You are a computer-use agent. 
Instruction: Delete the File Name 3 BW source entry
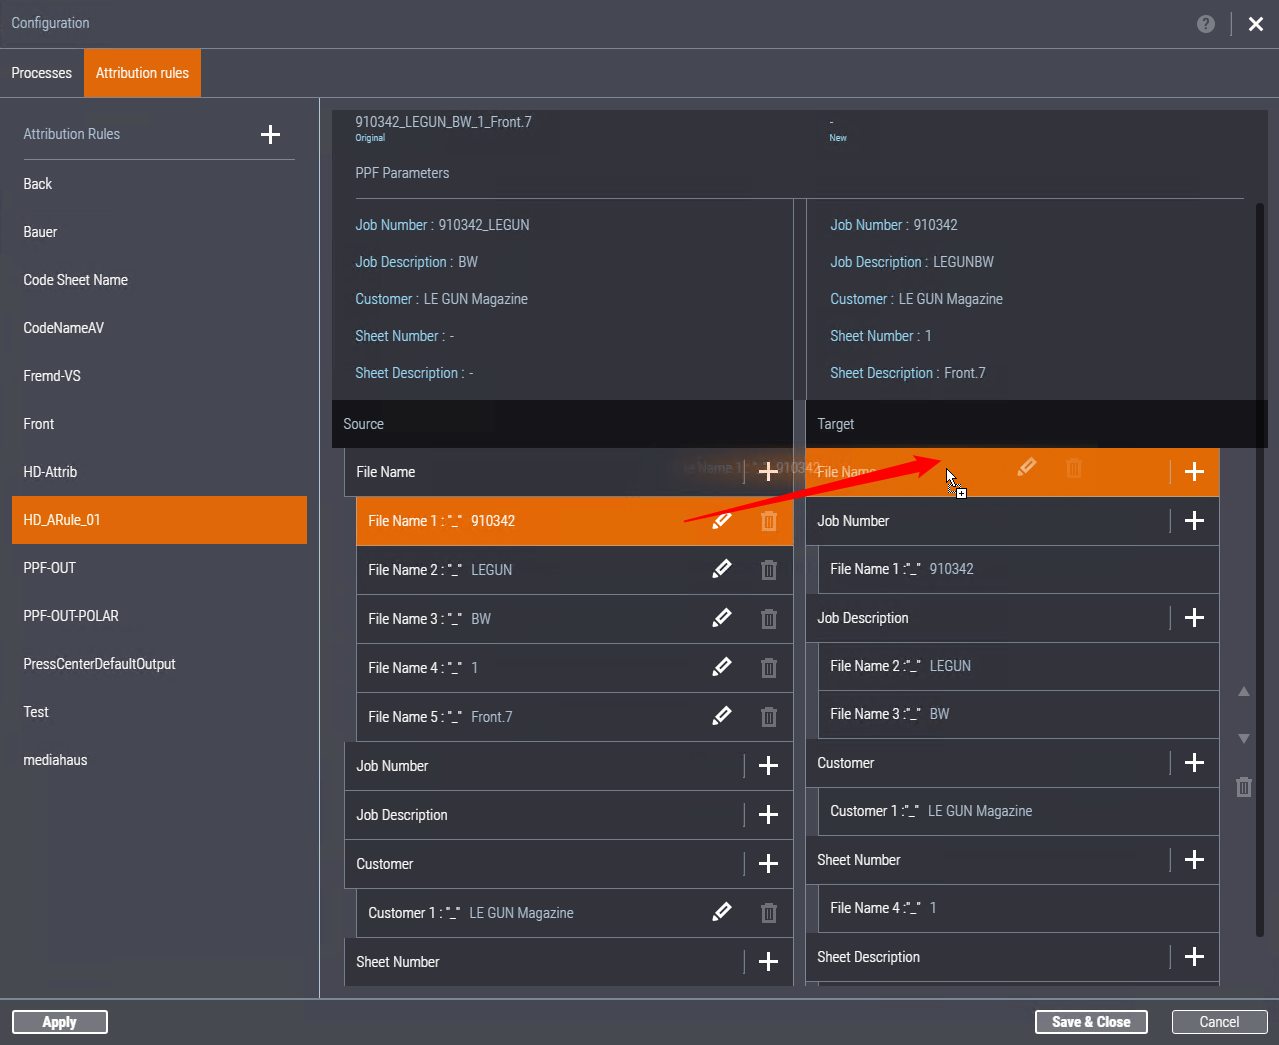click(x=768, y=619)
